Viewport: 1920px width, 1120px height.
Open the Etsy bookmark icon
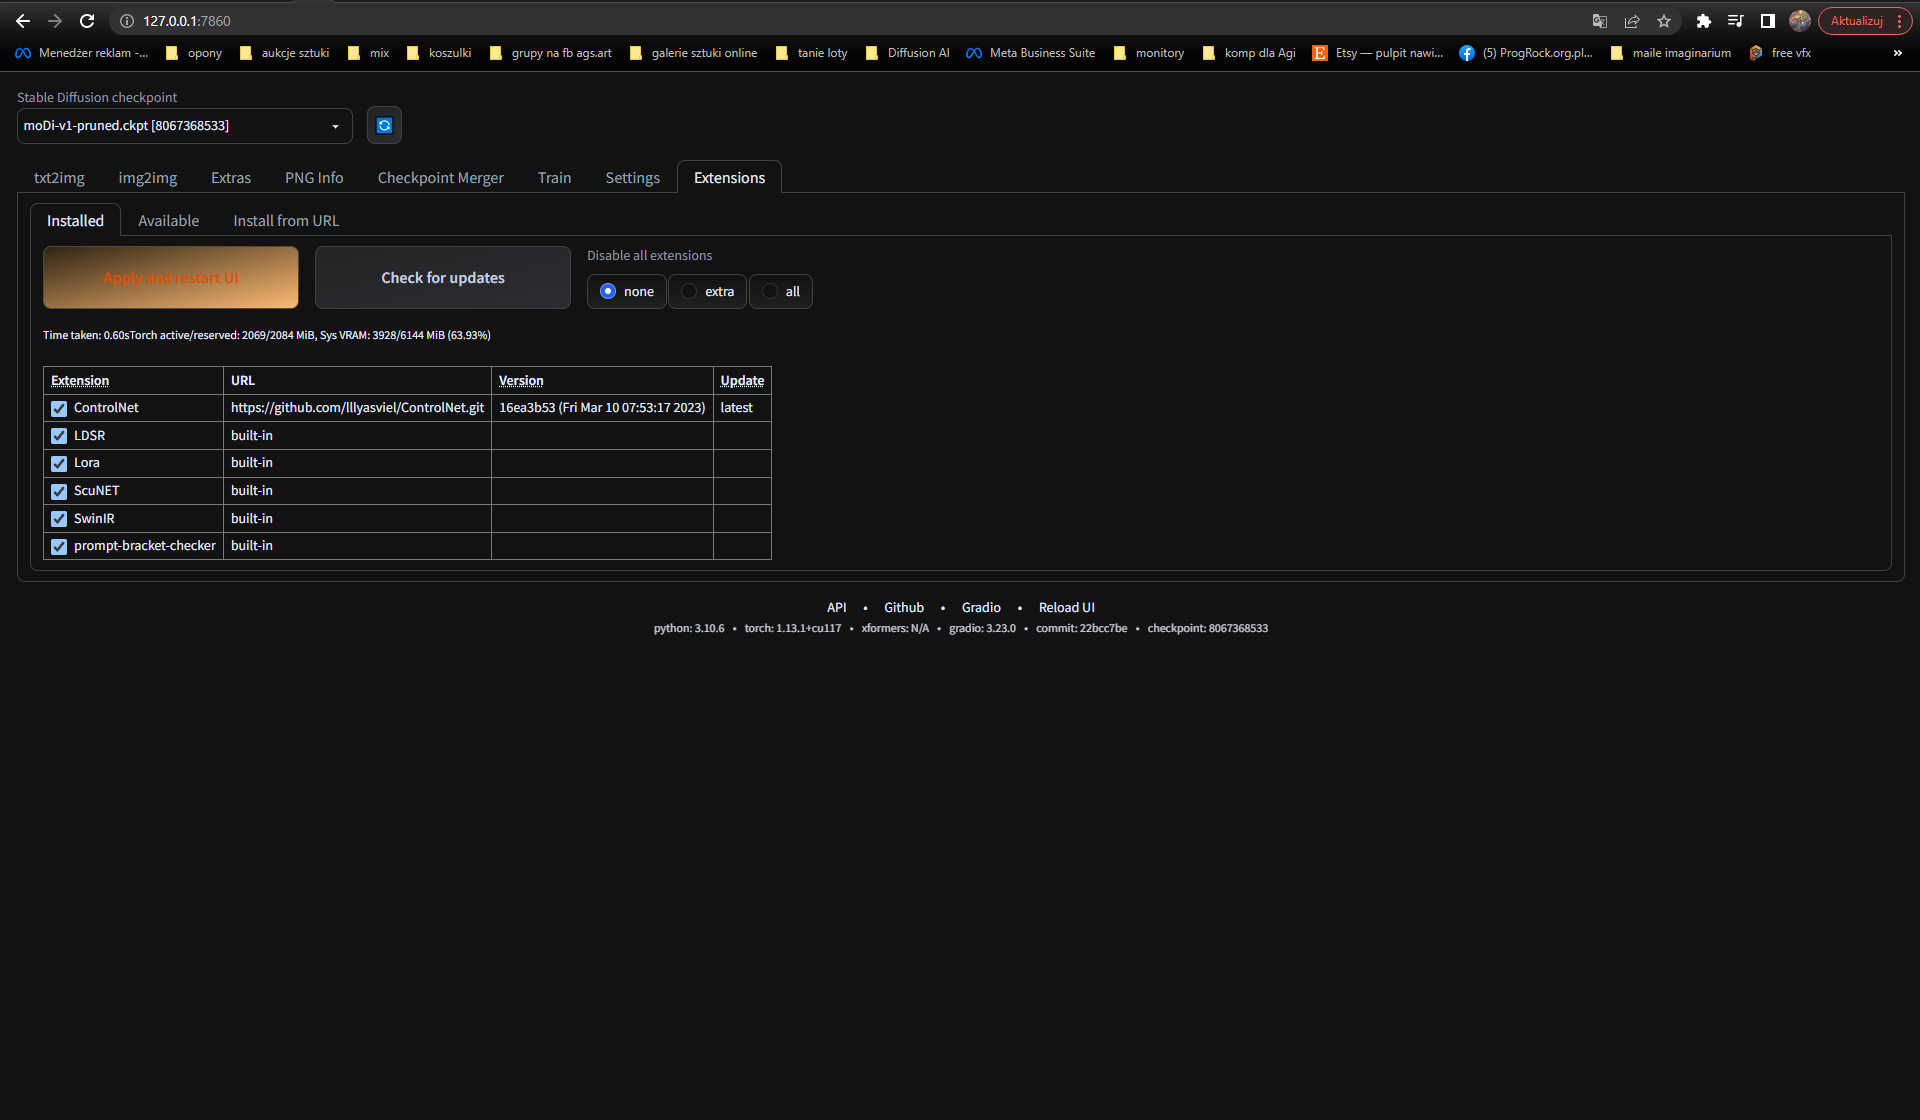(x=1320, y=53)
